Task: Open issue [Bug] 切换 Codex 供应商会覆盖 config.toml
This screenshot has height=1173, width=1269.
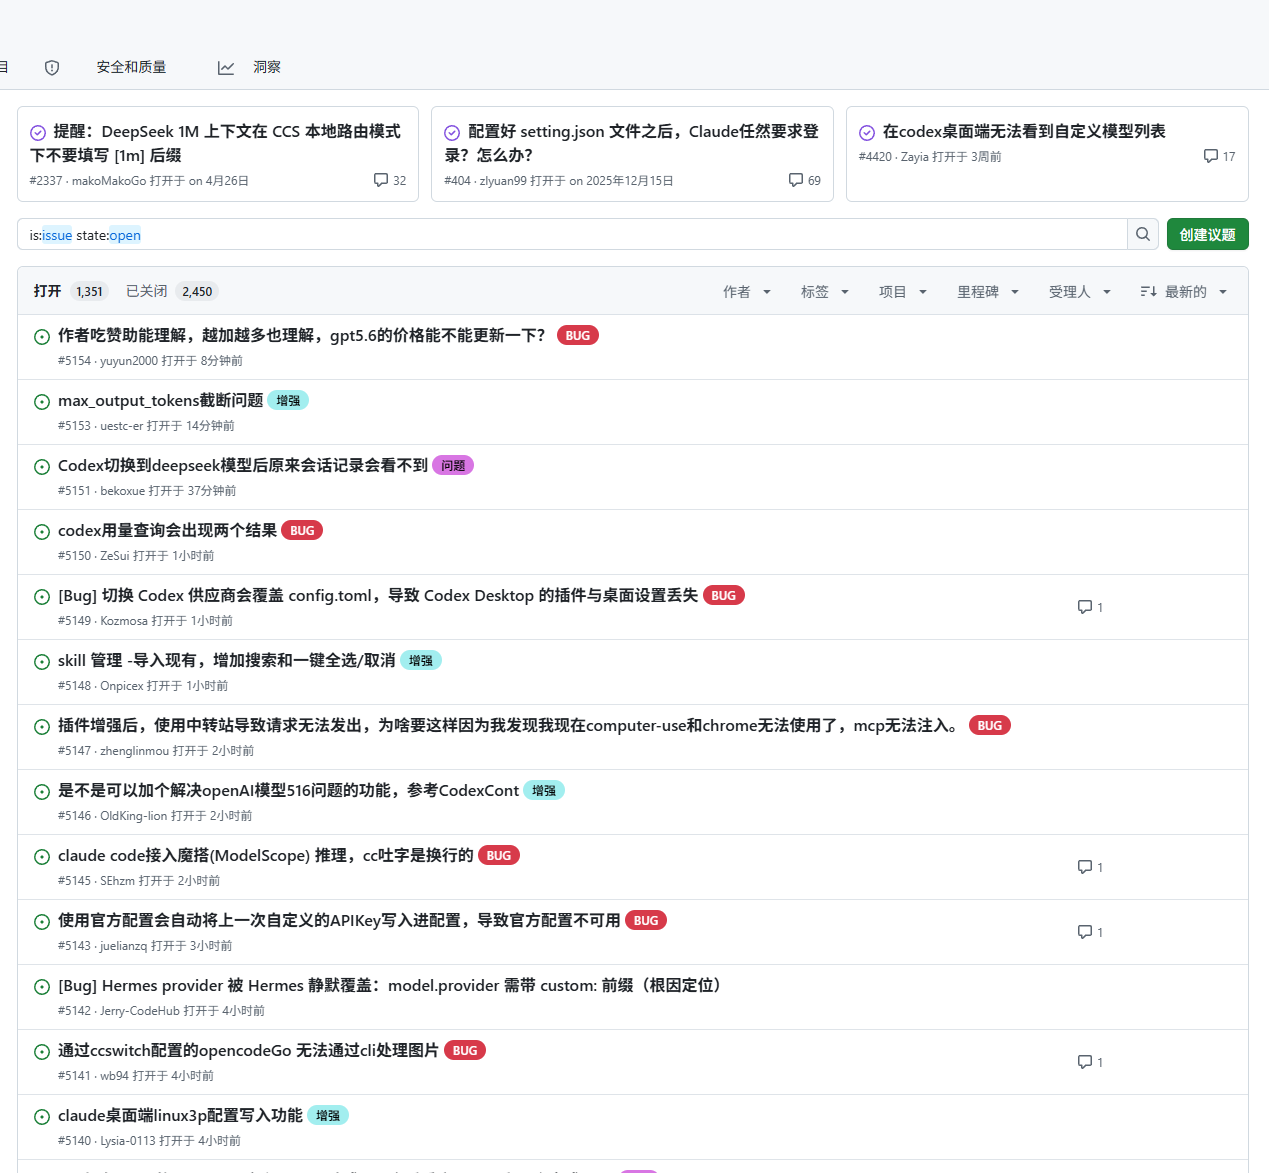Action: click(378, 595)
